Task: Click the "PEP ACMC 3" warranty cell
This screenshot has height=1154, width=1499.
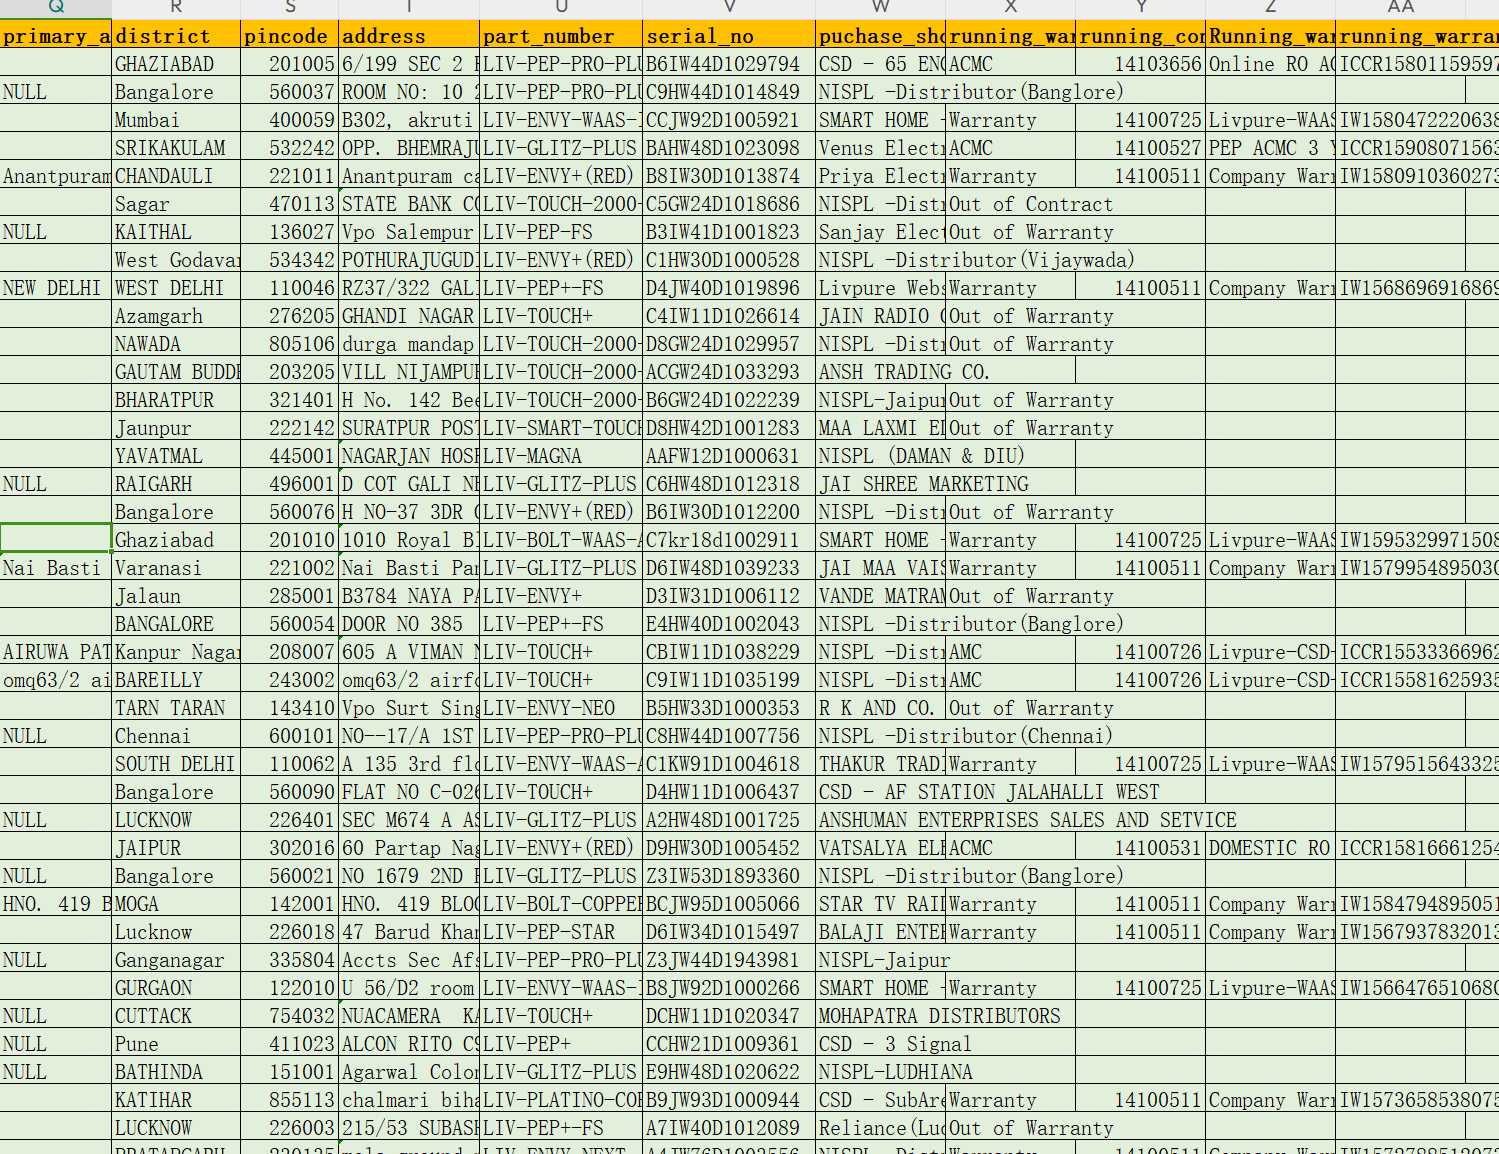Action: [1270, 148]
